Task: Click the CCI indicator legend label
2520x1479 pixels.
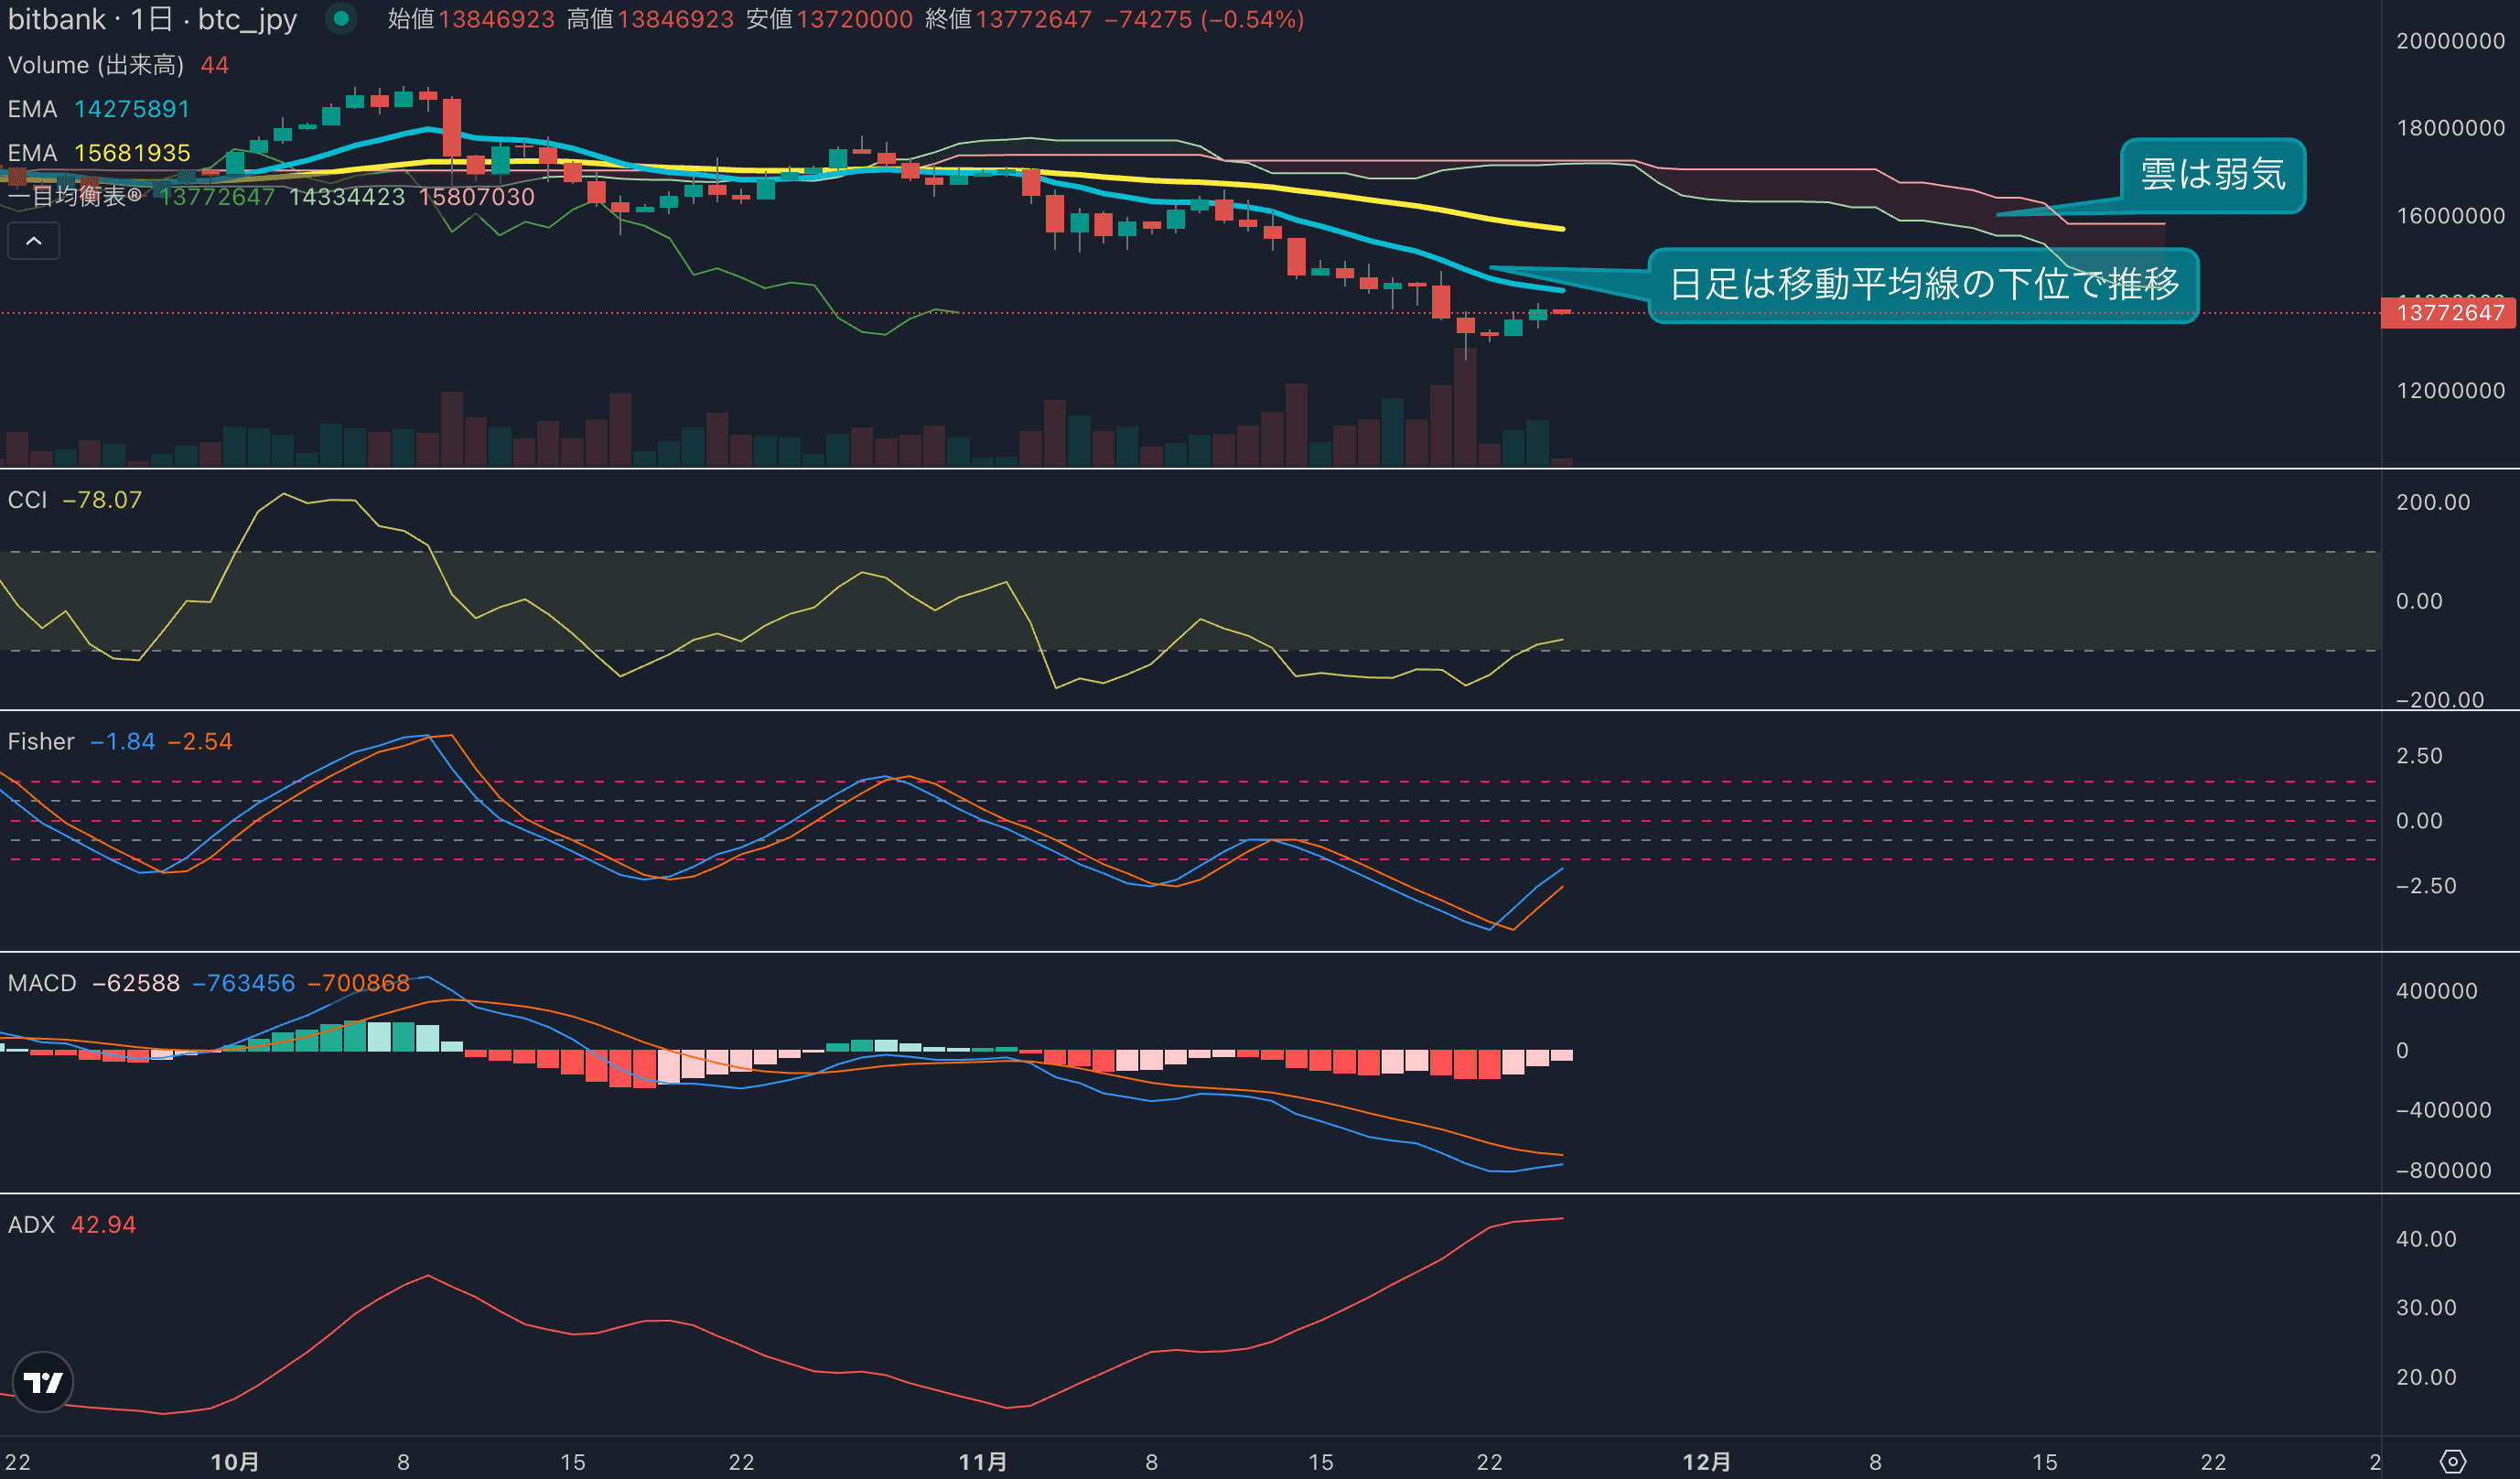Action: tap(28, 500)
